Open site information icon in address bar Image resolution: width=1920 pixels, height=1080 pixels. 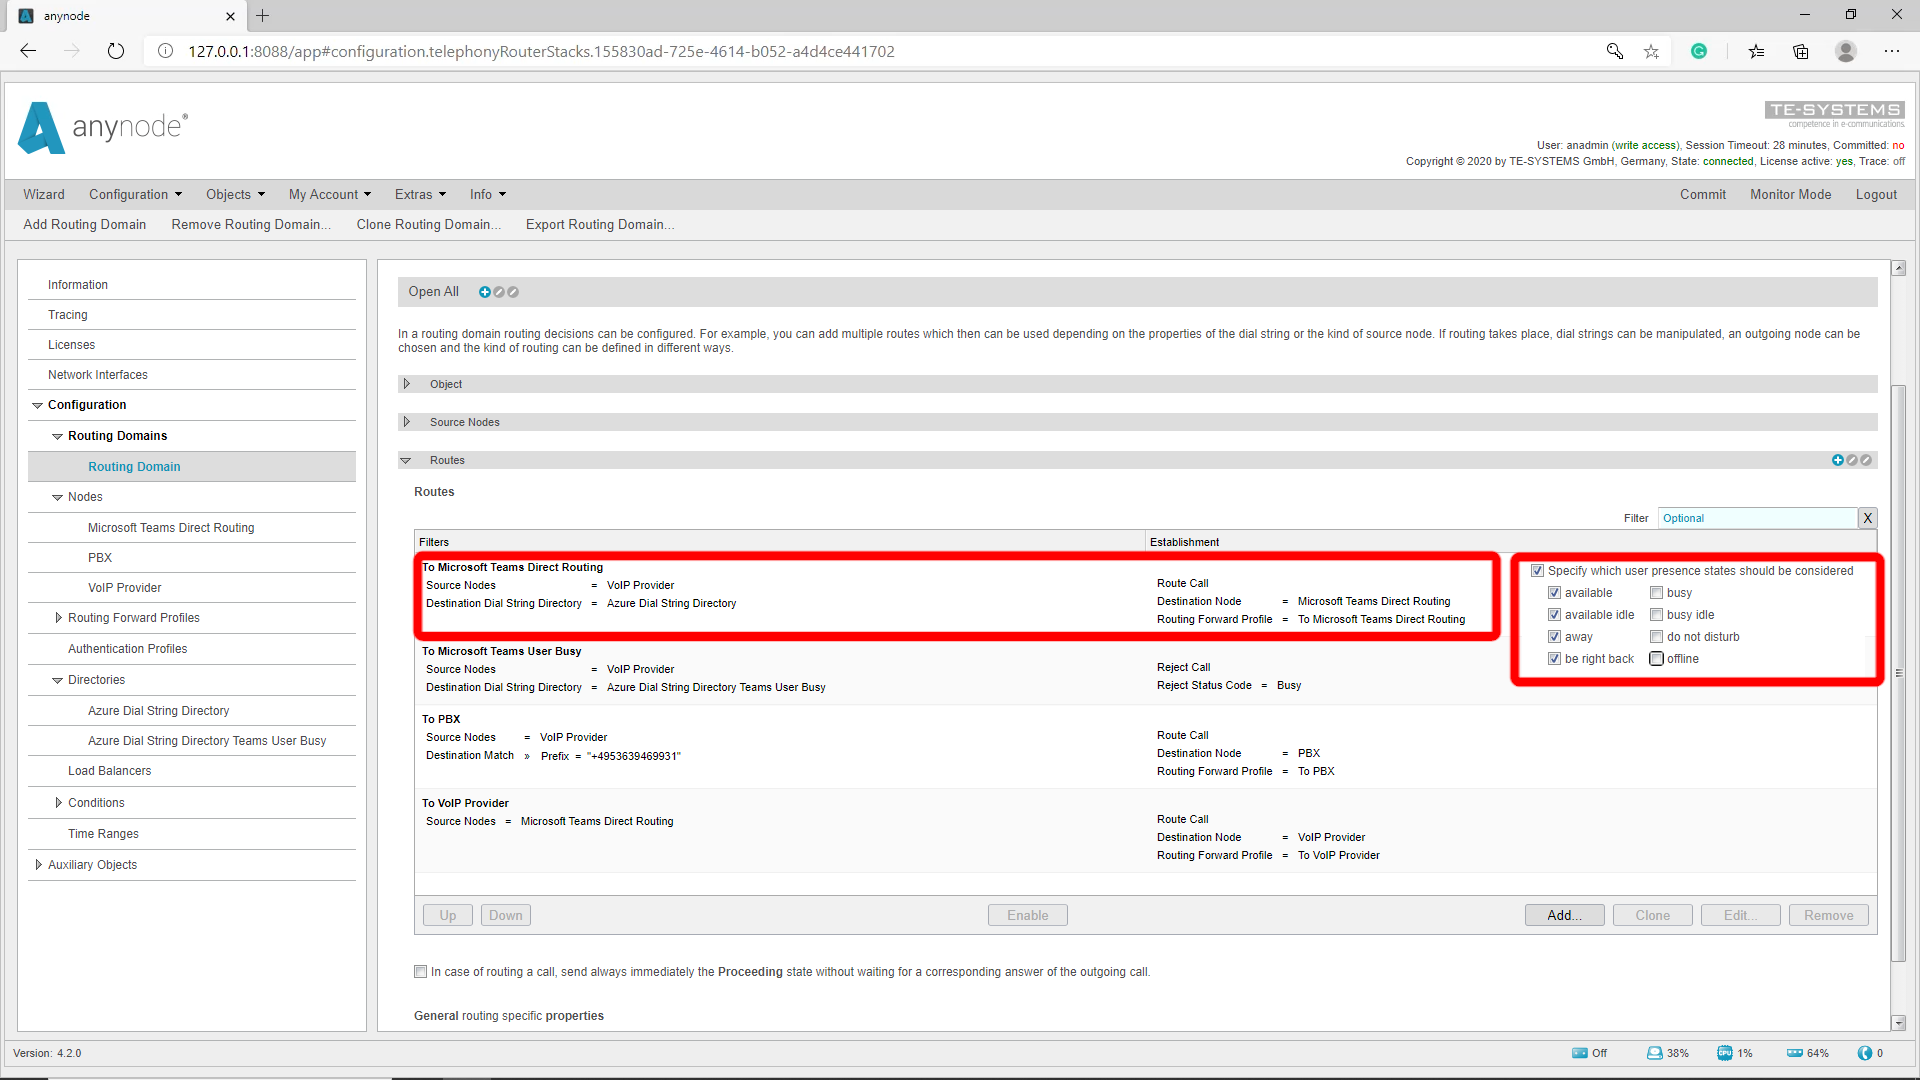tap(166, 51)
